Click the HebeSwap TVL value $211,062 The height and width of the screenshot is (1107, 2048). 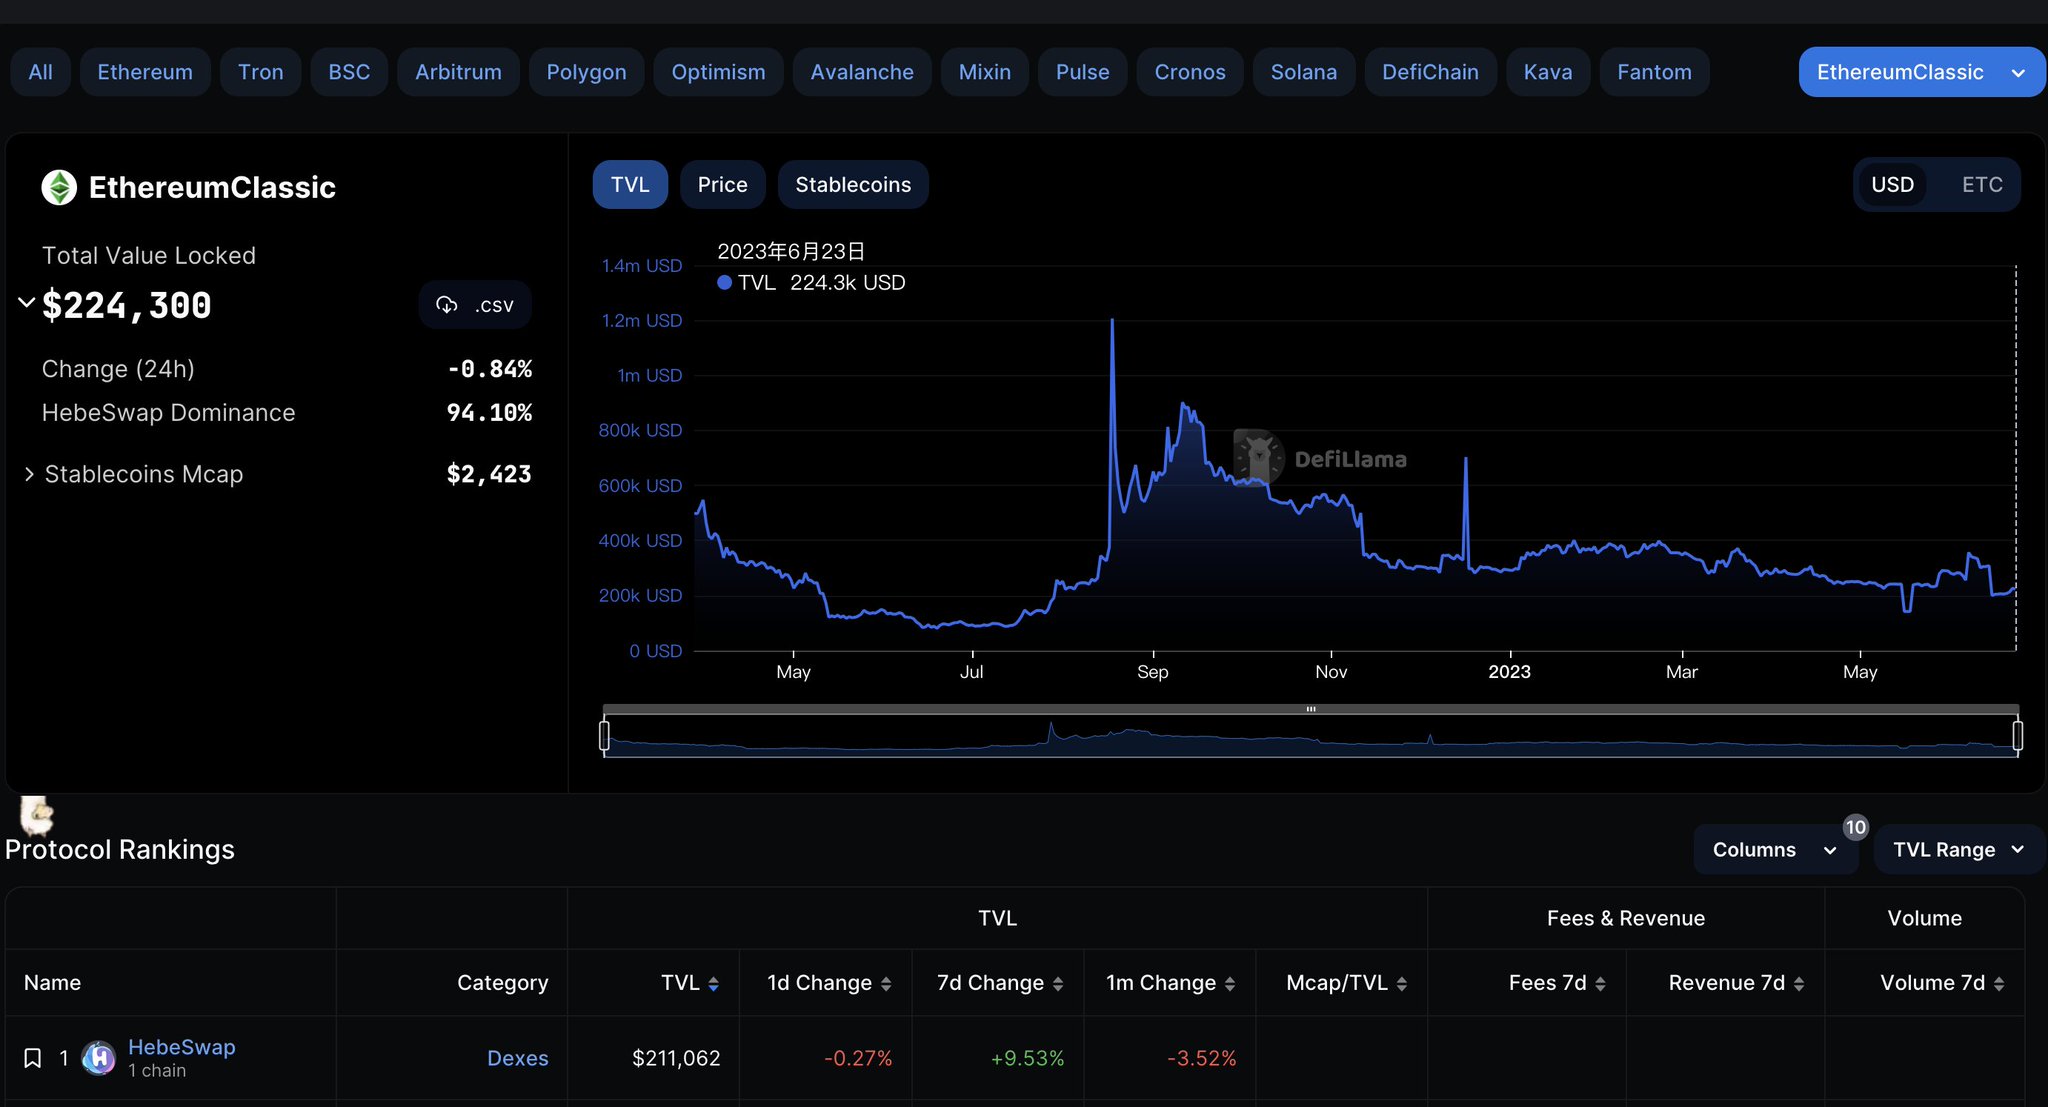(676, 1058)
